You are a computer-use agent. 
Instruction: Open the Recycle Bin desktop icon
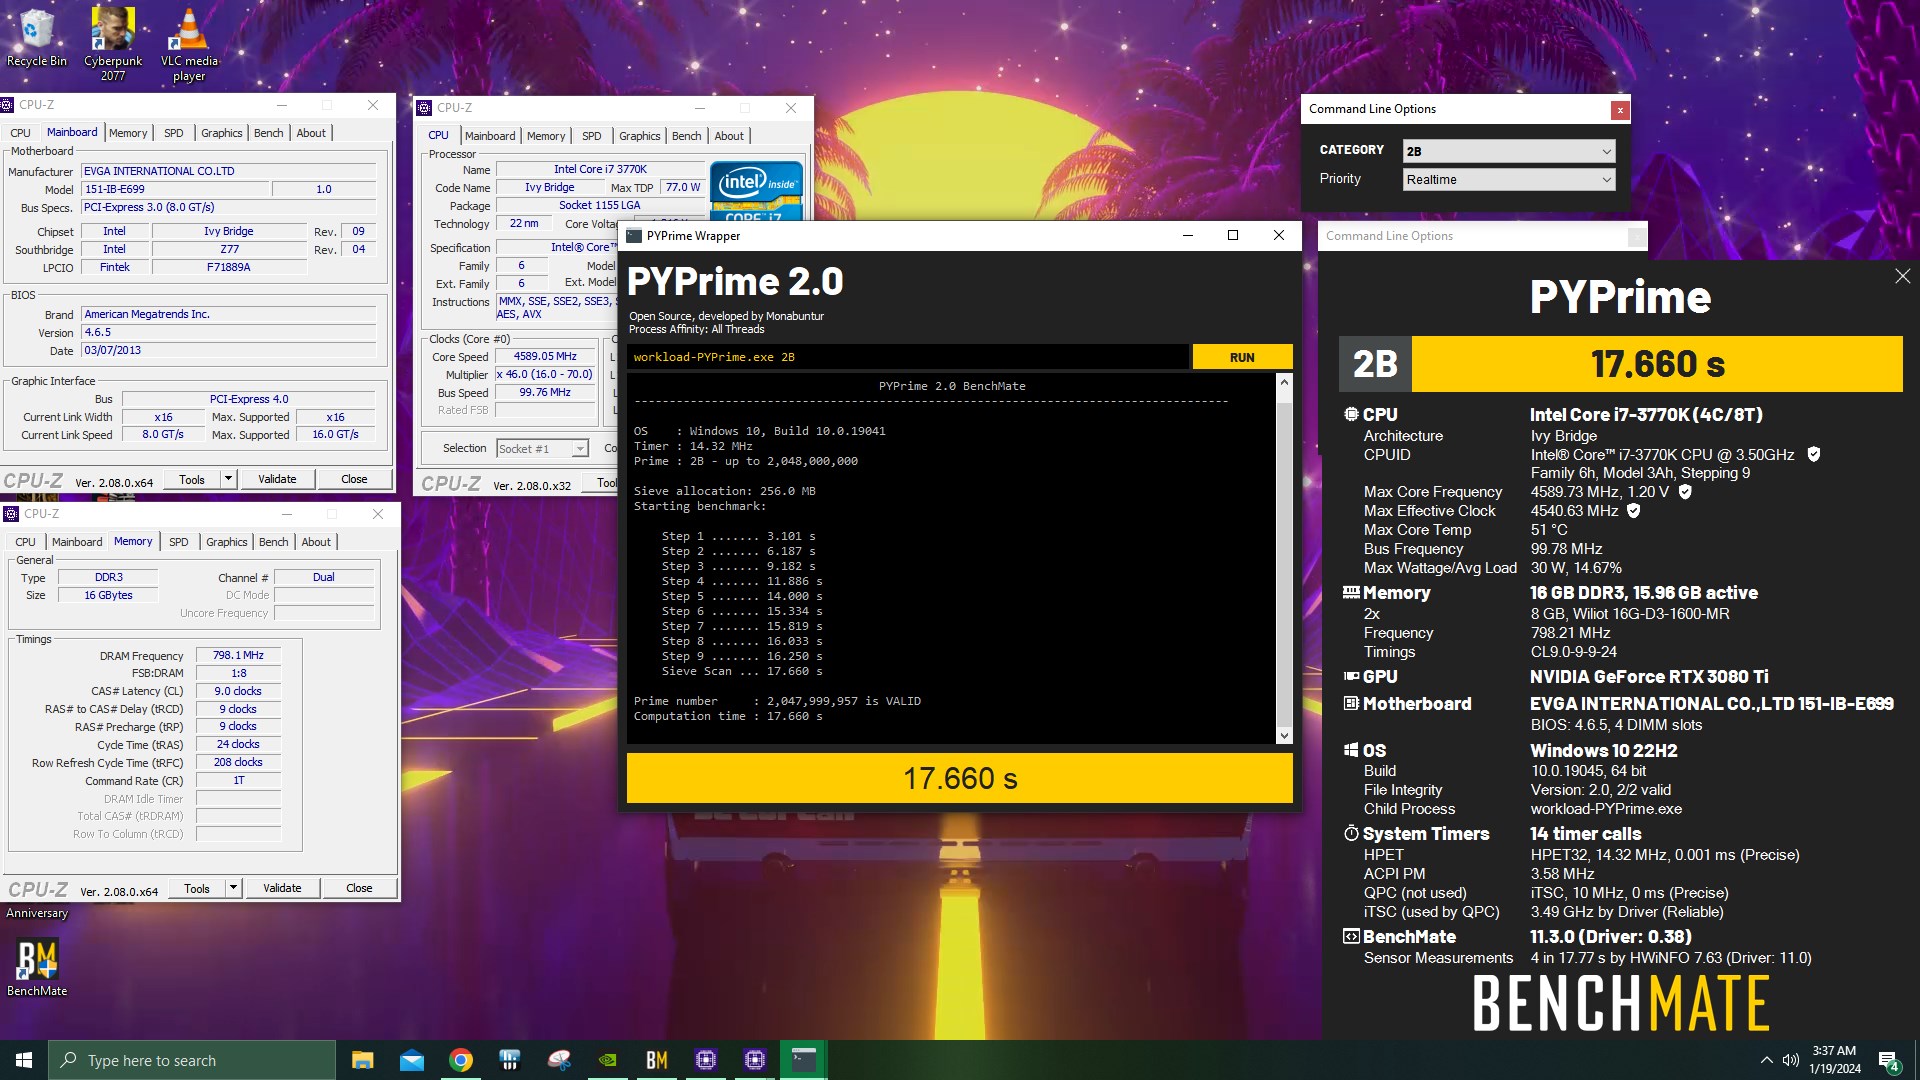36,38
